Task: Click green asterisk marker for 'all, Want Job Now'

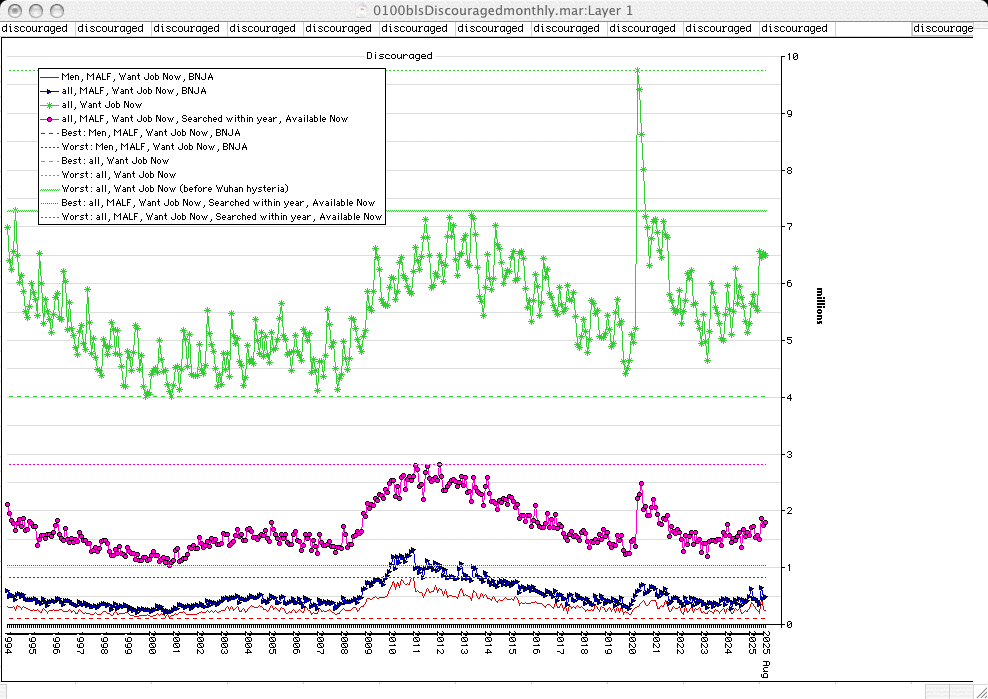Action: (50, 104)
